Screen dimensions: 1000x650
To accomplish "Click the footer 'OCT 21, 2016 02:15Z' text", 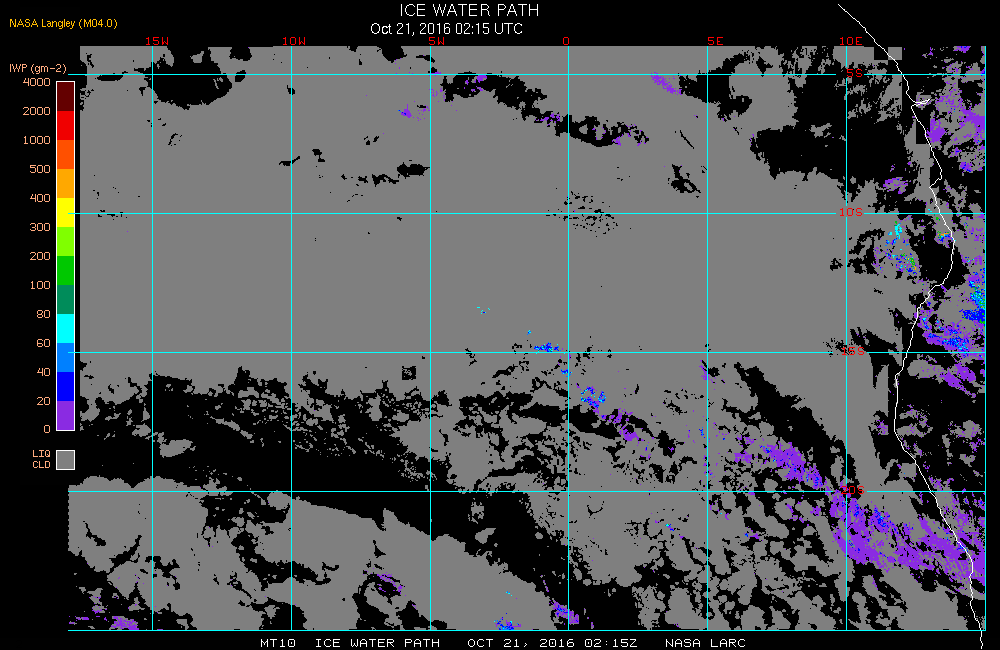I will point(552,643).
